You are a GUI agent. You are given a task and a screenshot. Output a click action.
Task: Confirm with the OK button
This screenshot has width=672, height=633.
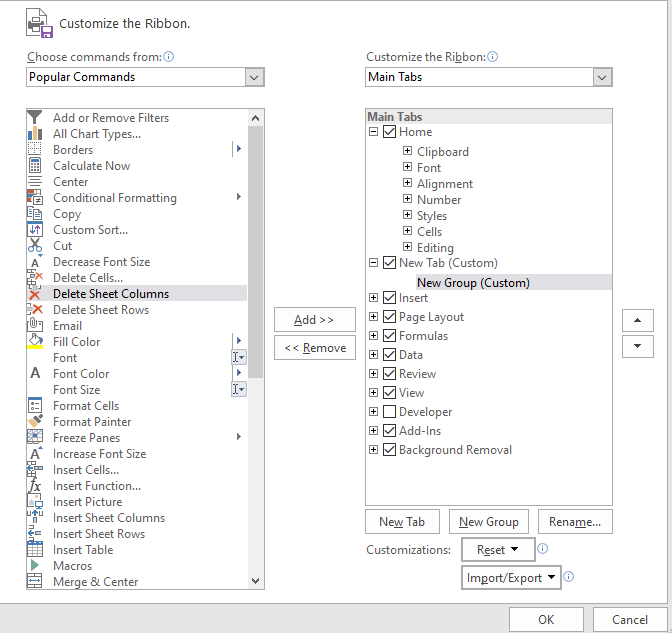point(546,620)
